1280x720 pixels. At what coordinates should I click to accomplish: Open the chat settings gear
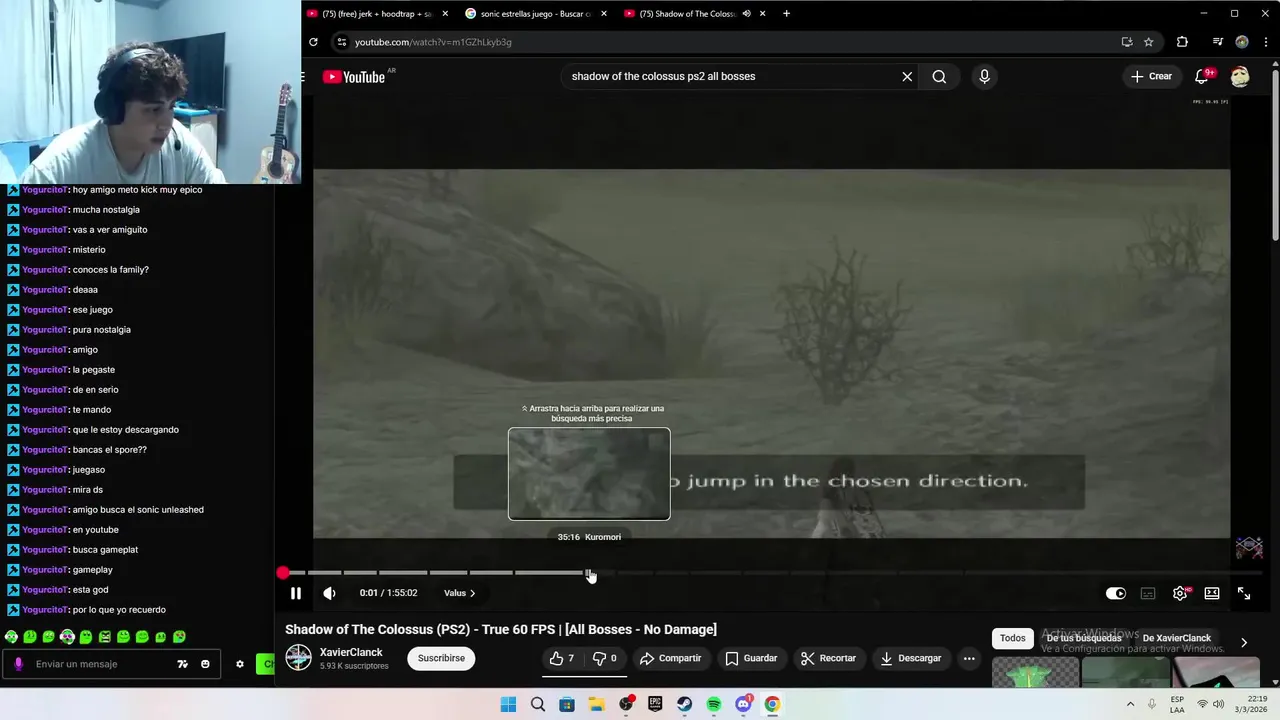[239, 664]
